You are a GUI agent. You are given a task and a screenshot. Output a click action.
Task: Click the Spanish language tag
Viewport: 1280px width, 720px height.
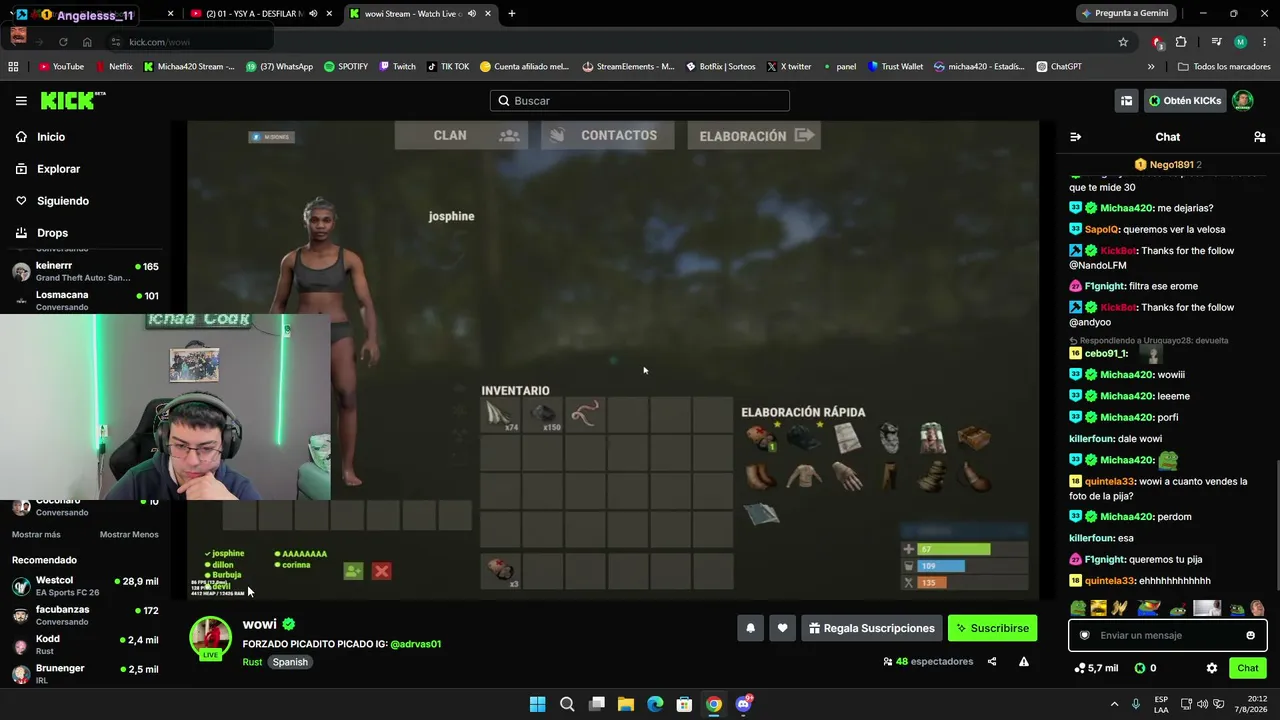coord(290,662)
